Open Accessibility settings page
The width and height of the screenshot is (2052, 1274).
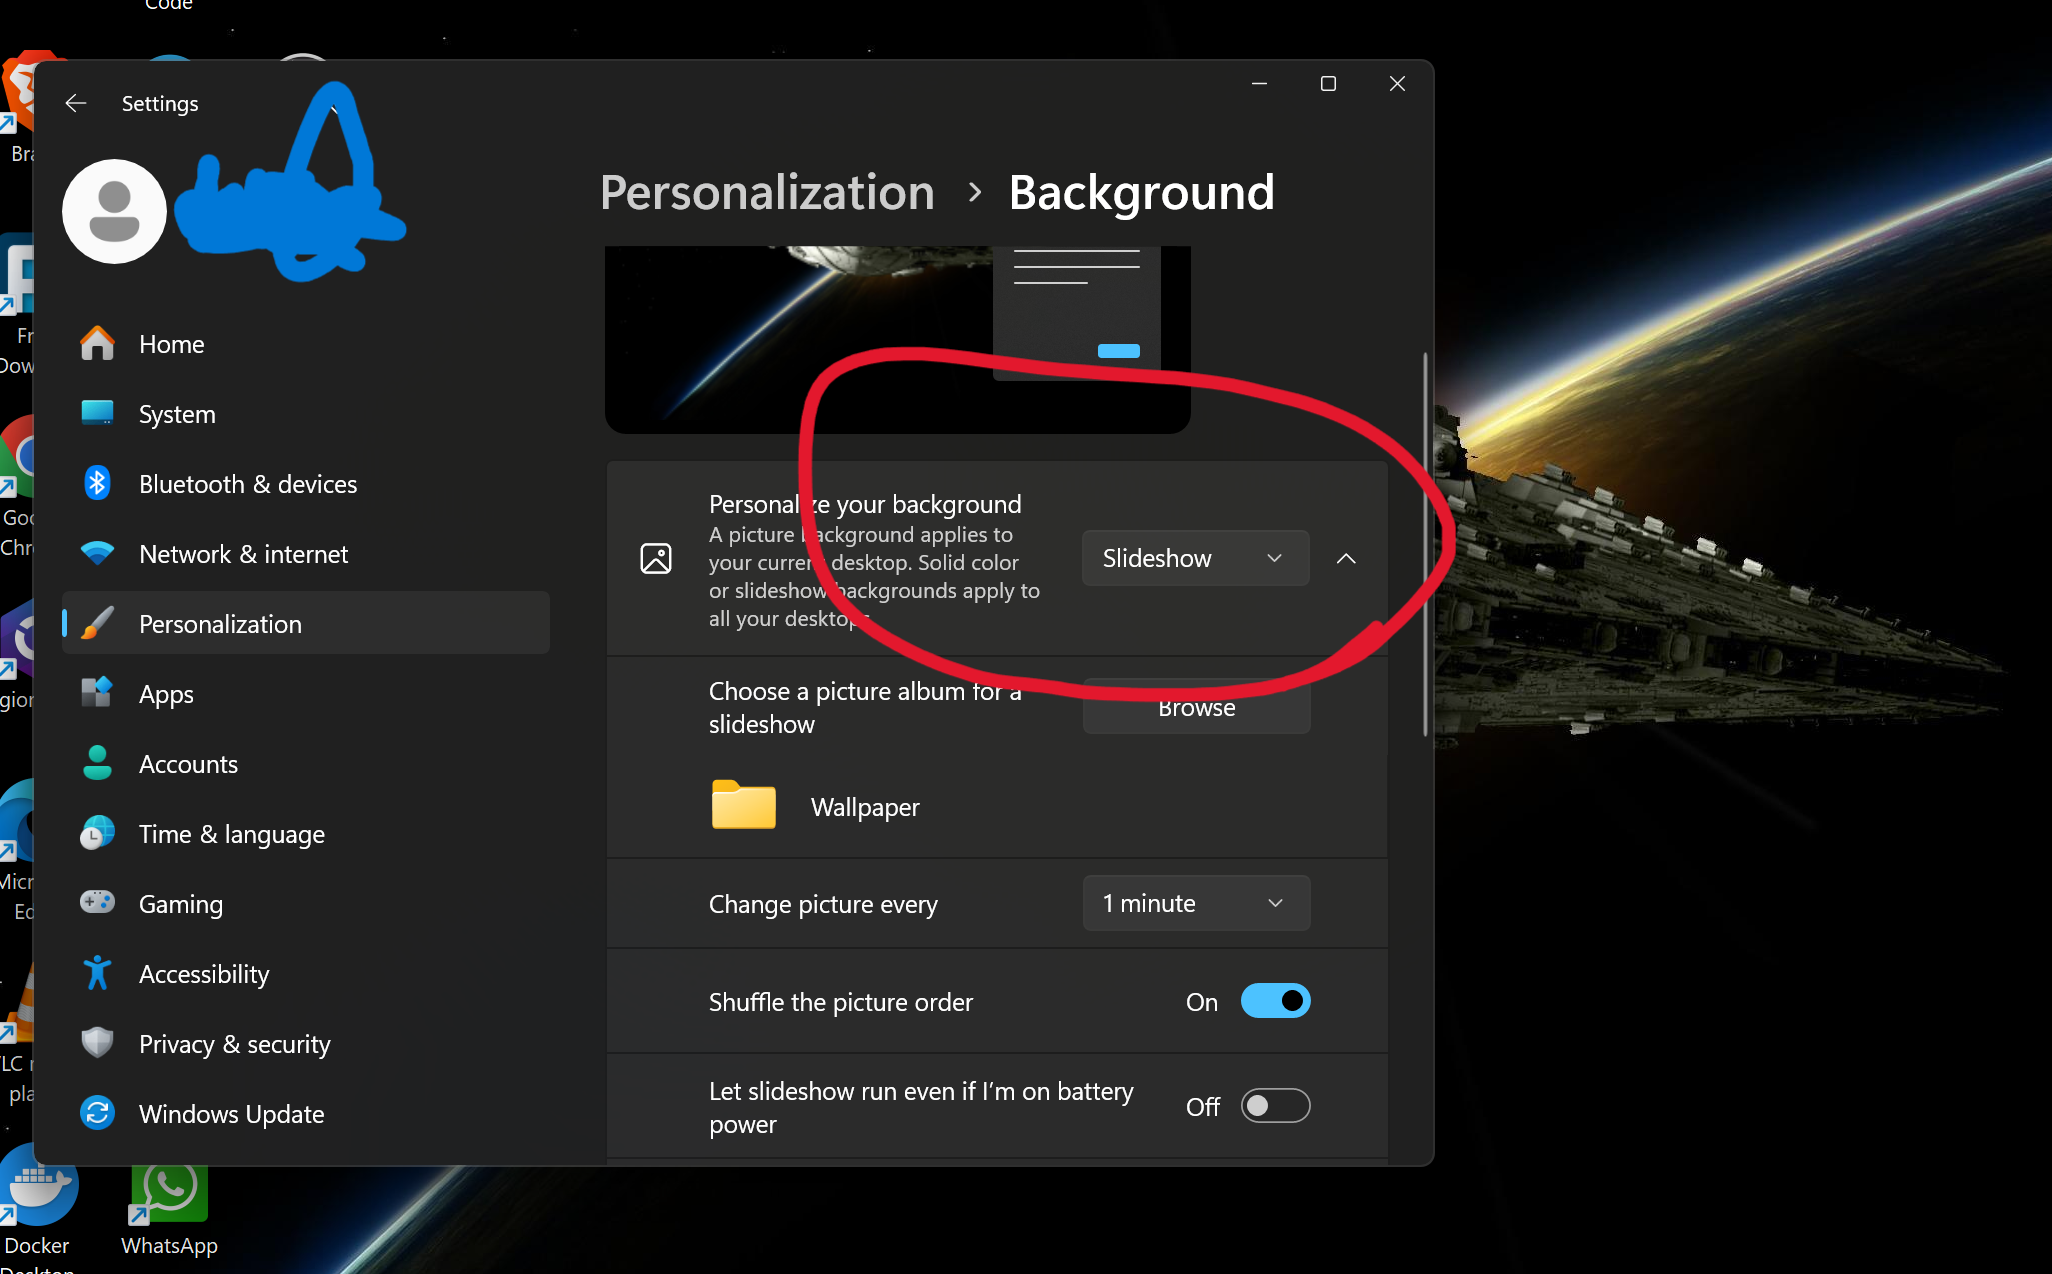(306, 974)
